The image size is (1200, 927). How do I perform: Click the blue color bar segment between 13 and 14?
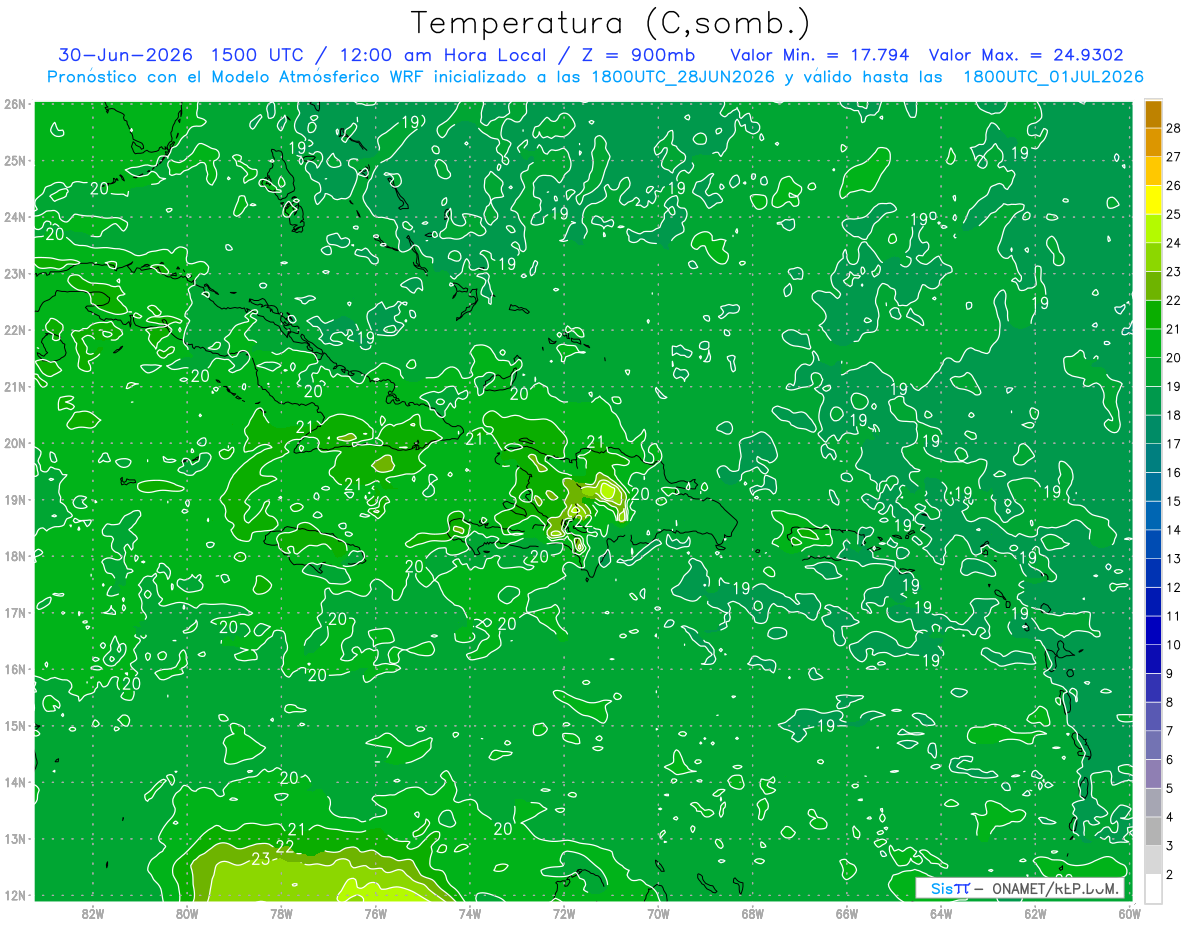tap(1153, 544)
